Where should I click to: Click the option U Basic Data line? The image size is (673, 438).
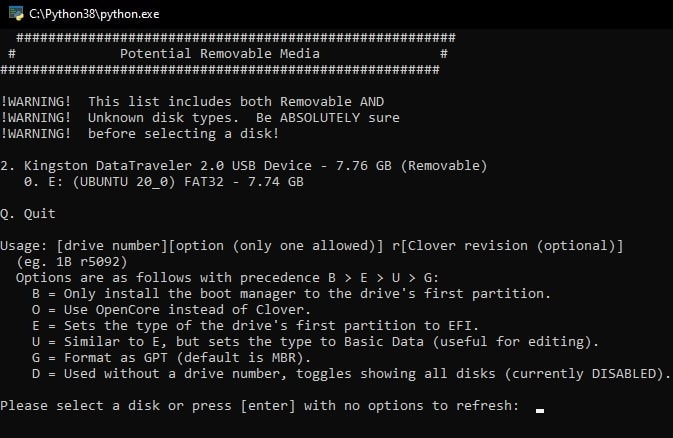[x=315, y=342]
